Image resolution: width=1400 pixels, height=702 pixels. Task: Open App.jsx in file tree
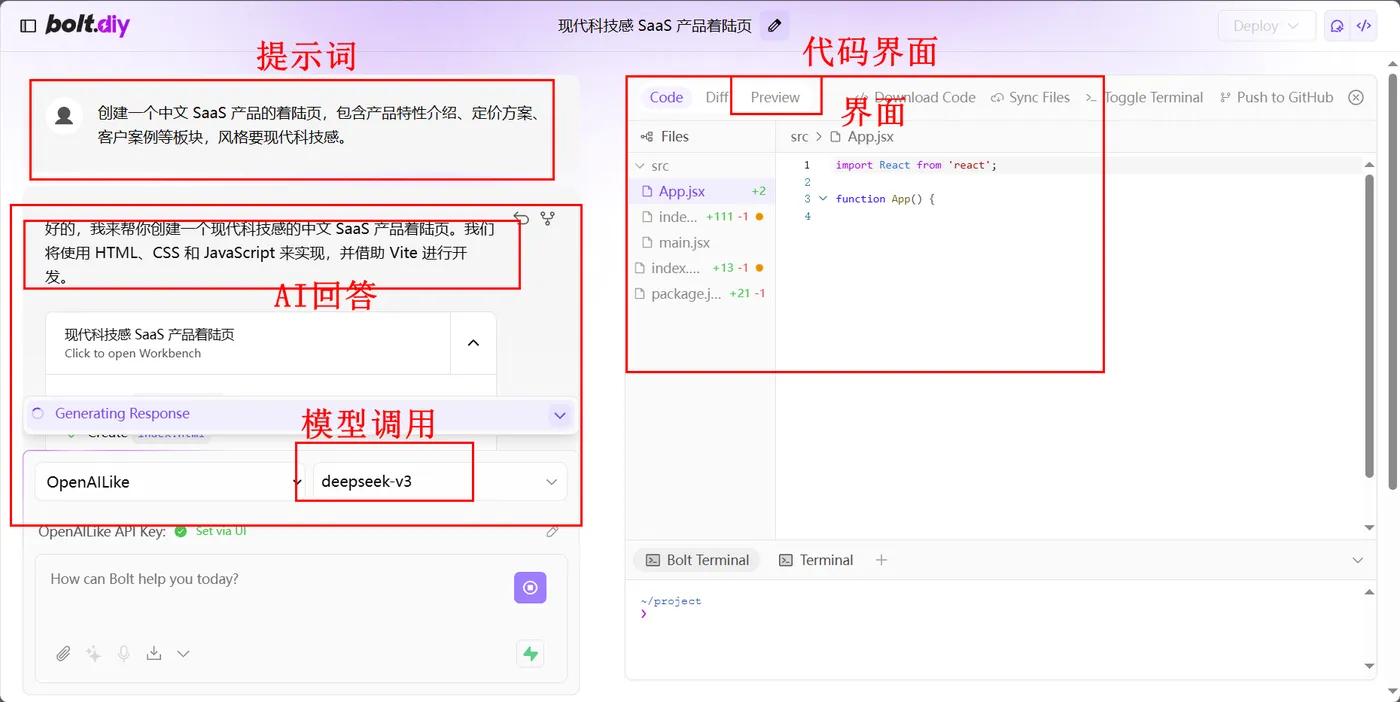click(x=700, y=191)
